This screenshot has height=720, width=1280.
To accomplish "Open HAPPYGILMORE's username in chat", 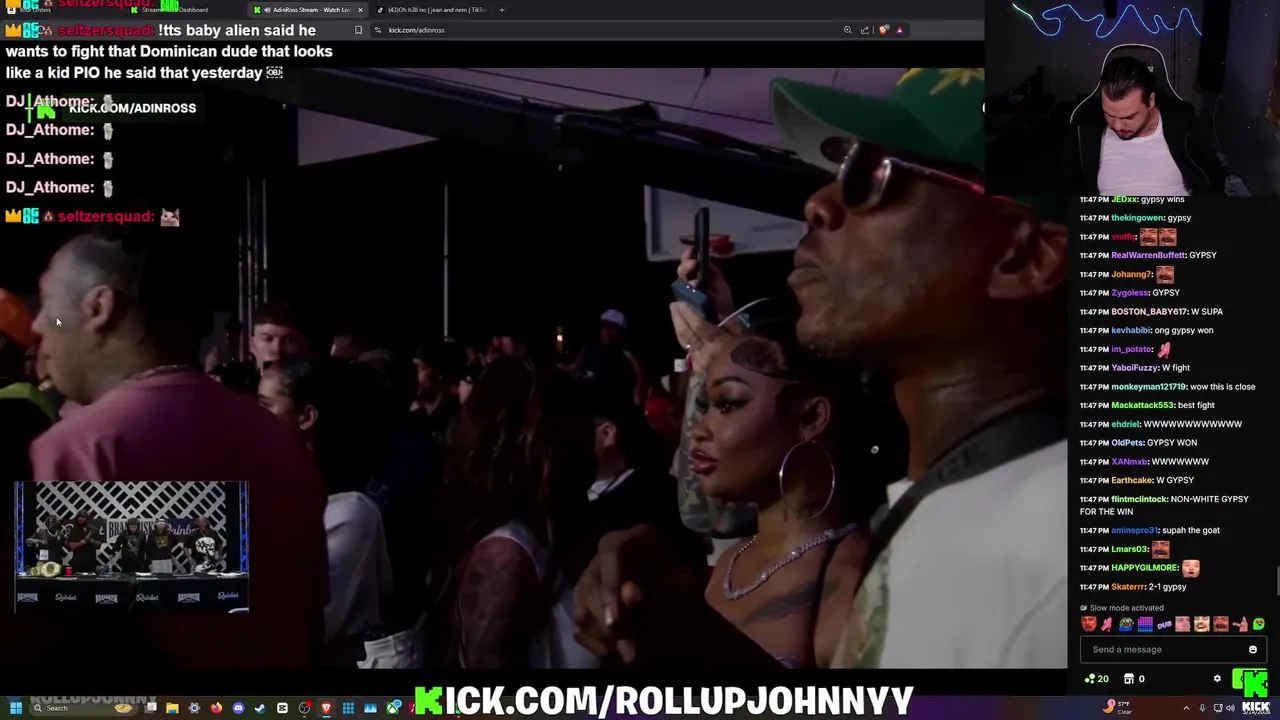I will (x=1144, y=568).
